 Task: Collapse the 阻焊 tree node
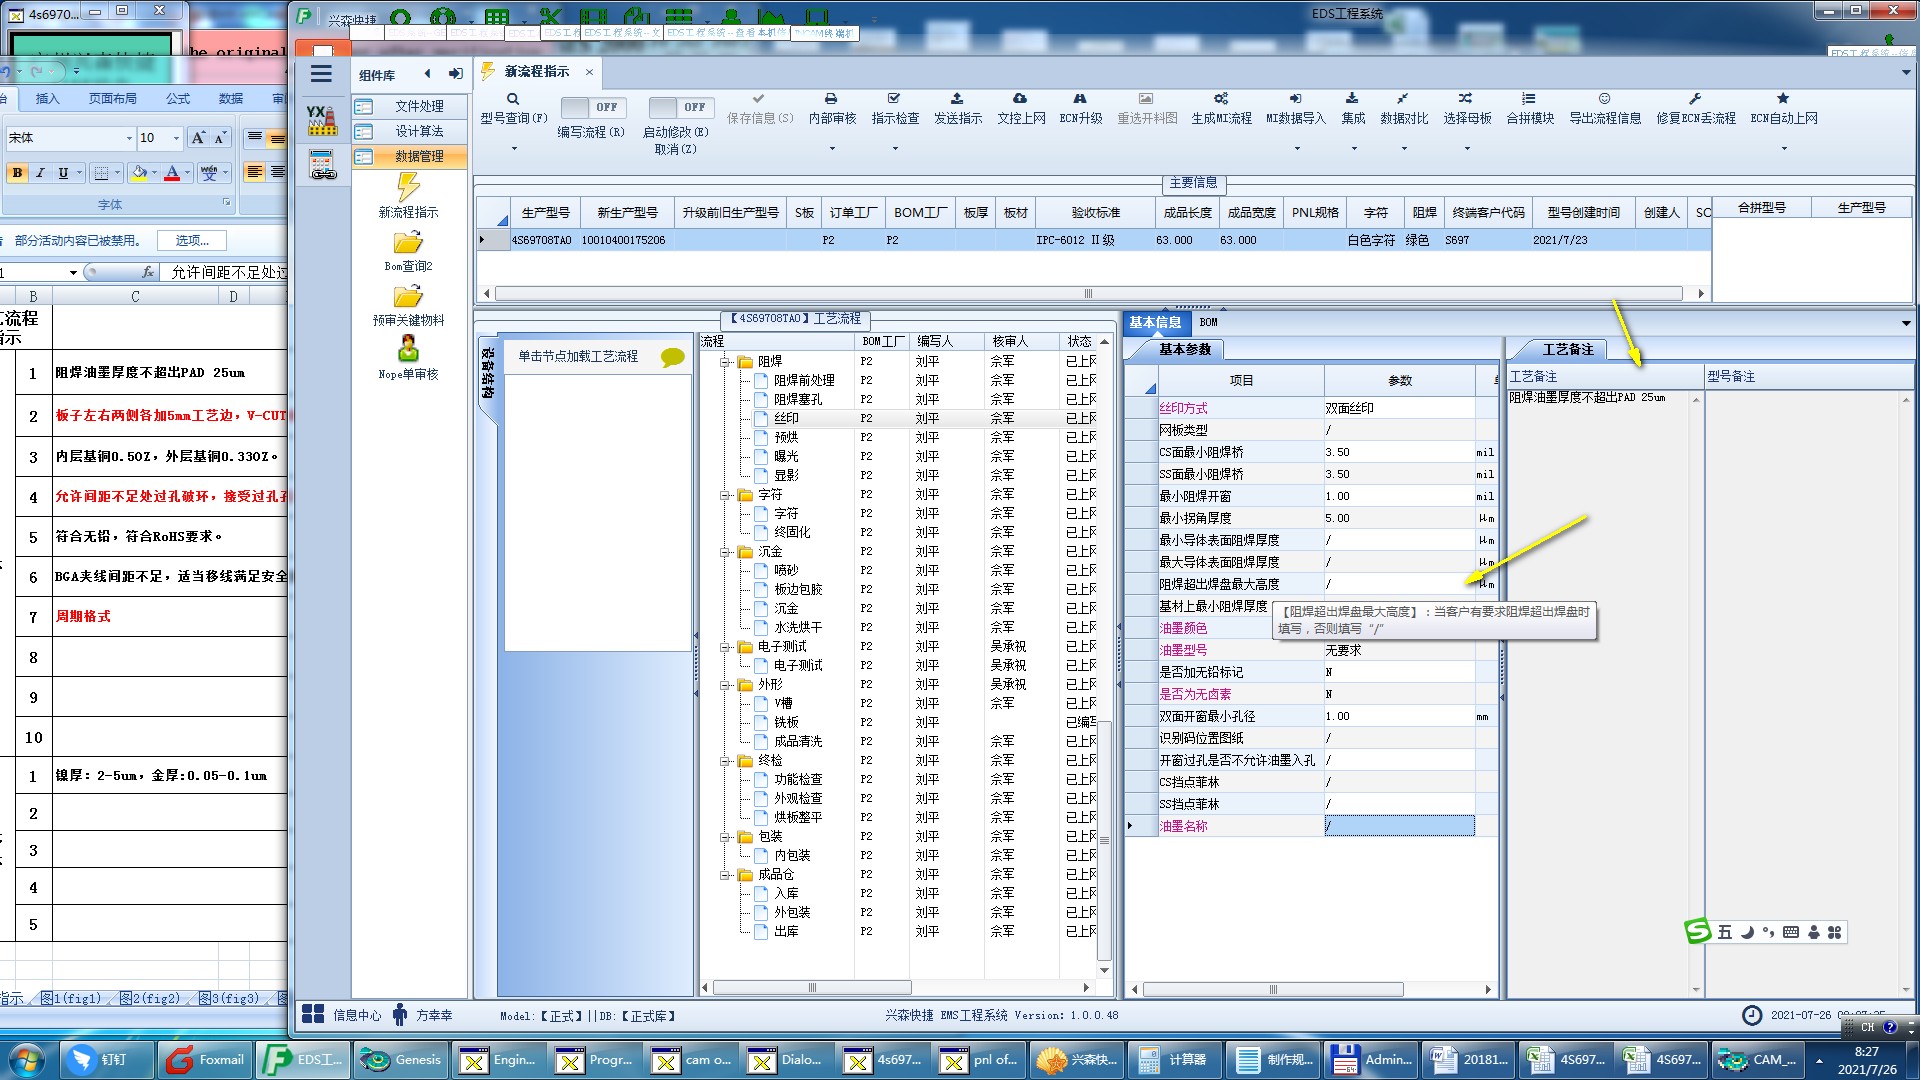[726, 362]
